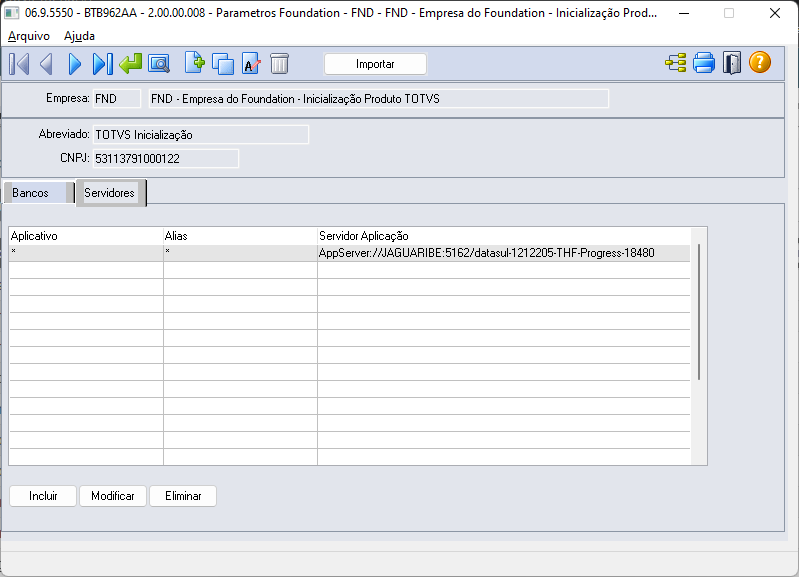This screenshot has height=577, width=799.
Task: Click the Alias column header
Action: point(240,236)
